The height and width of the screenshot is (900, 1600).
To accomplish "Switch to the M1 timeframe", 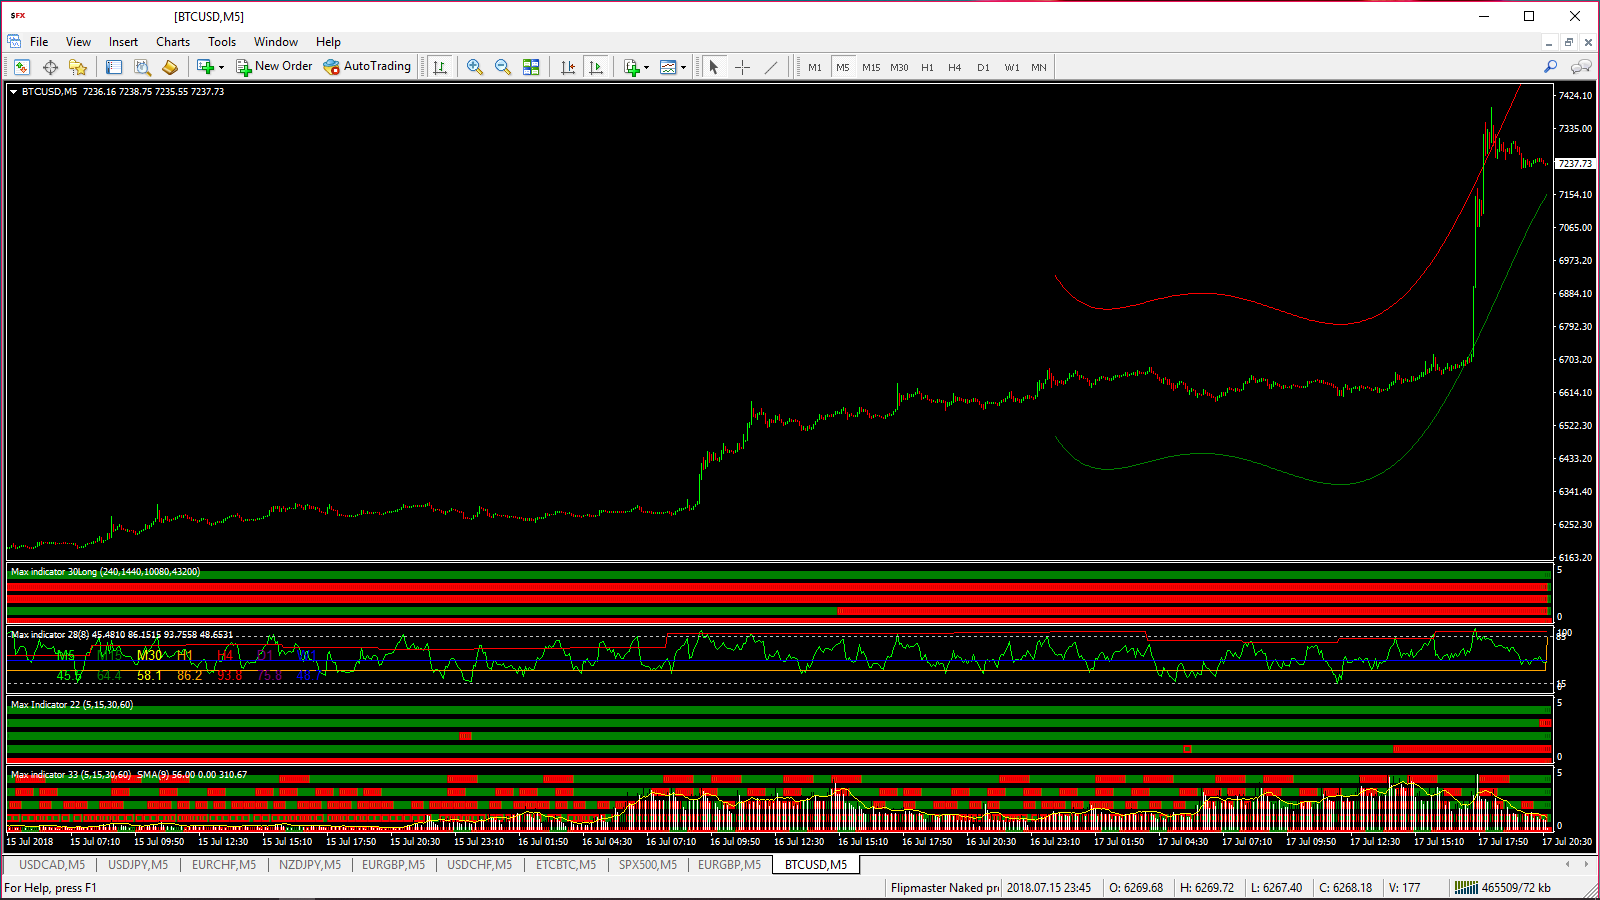I will click(x=815, y=67).
